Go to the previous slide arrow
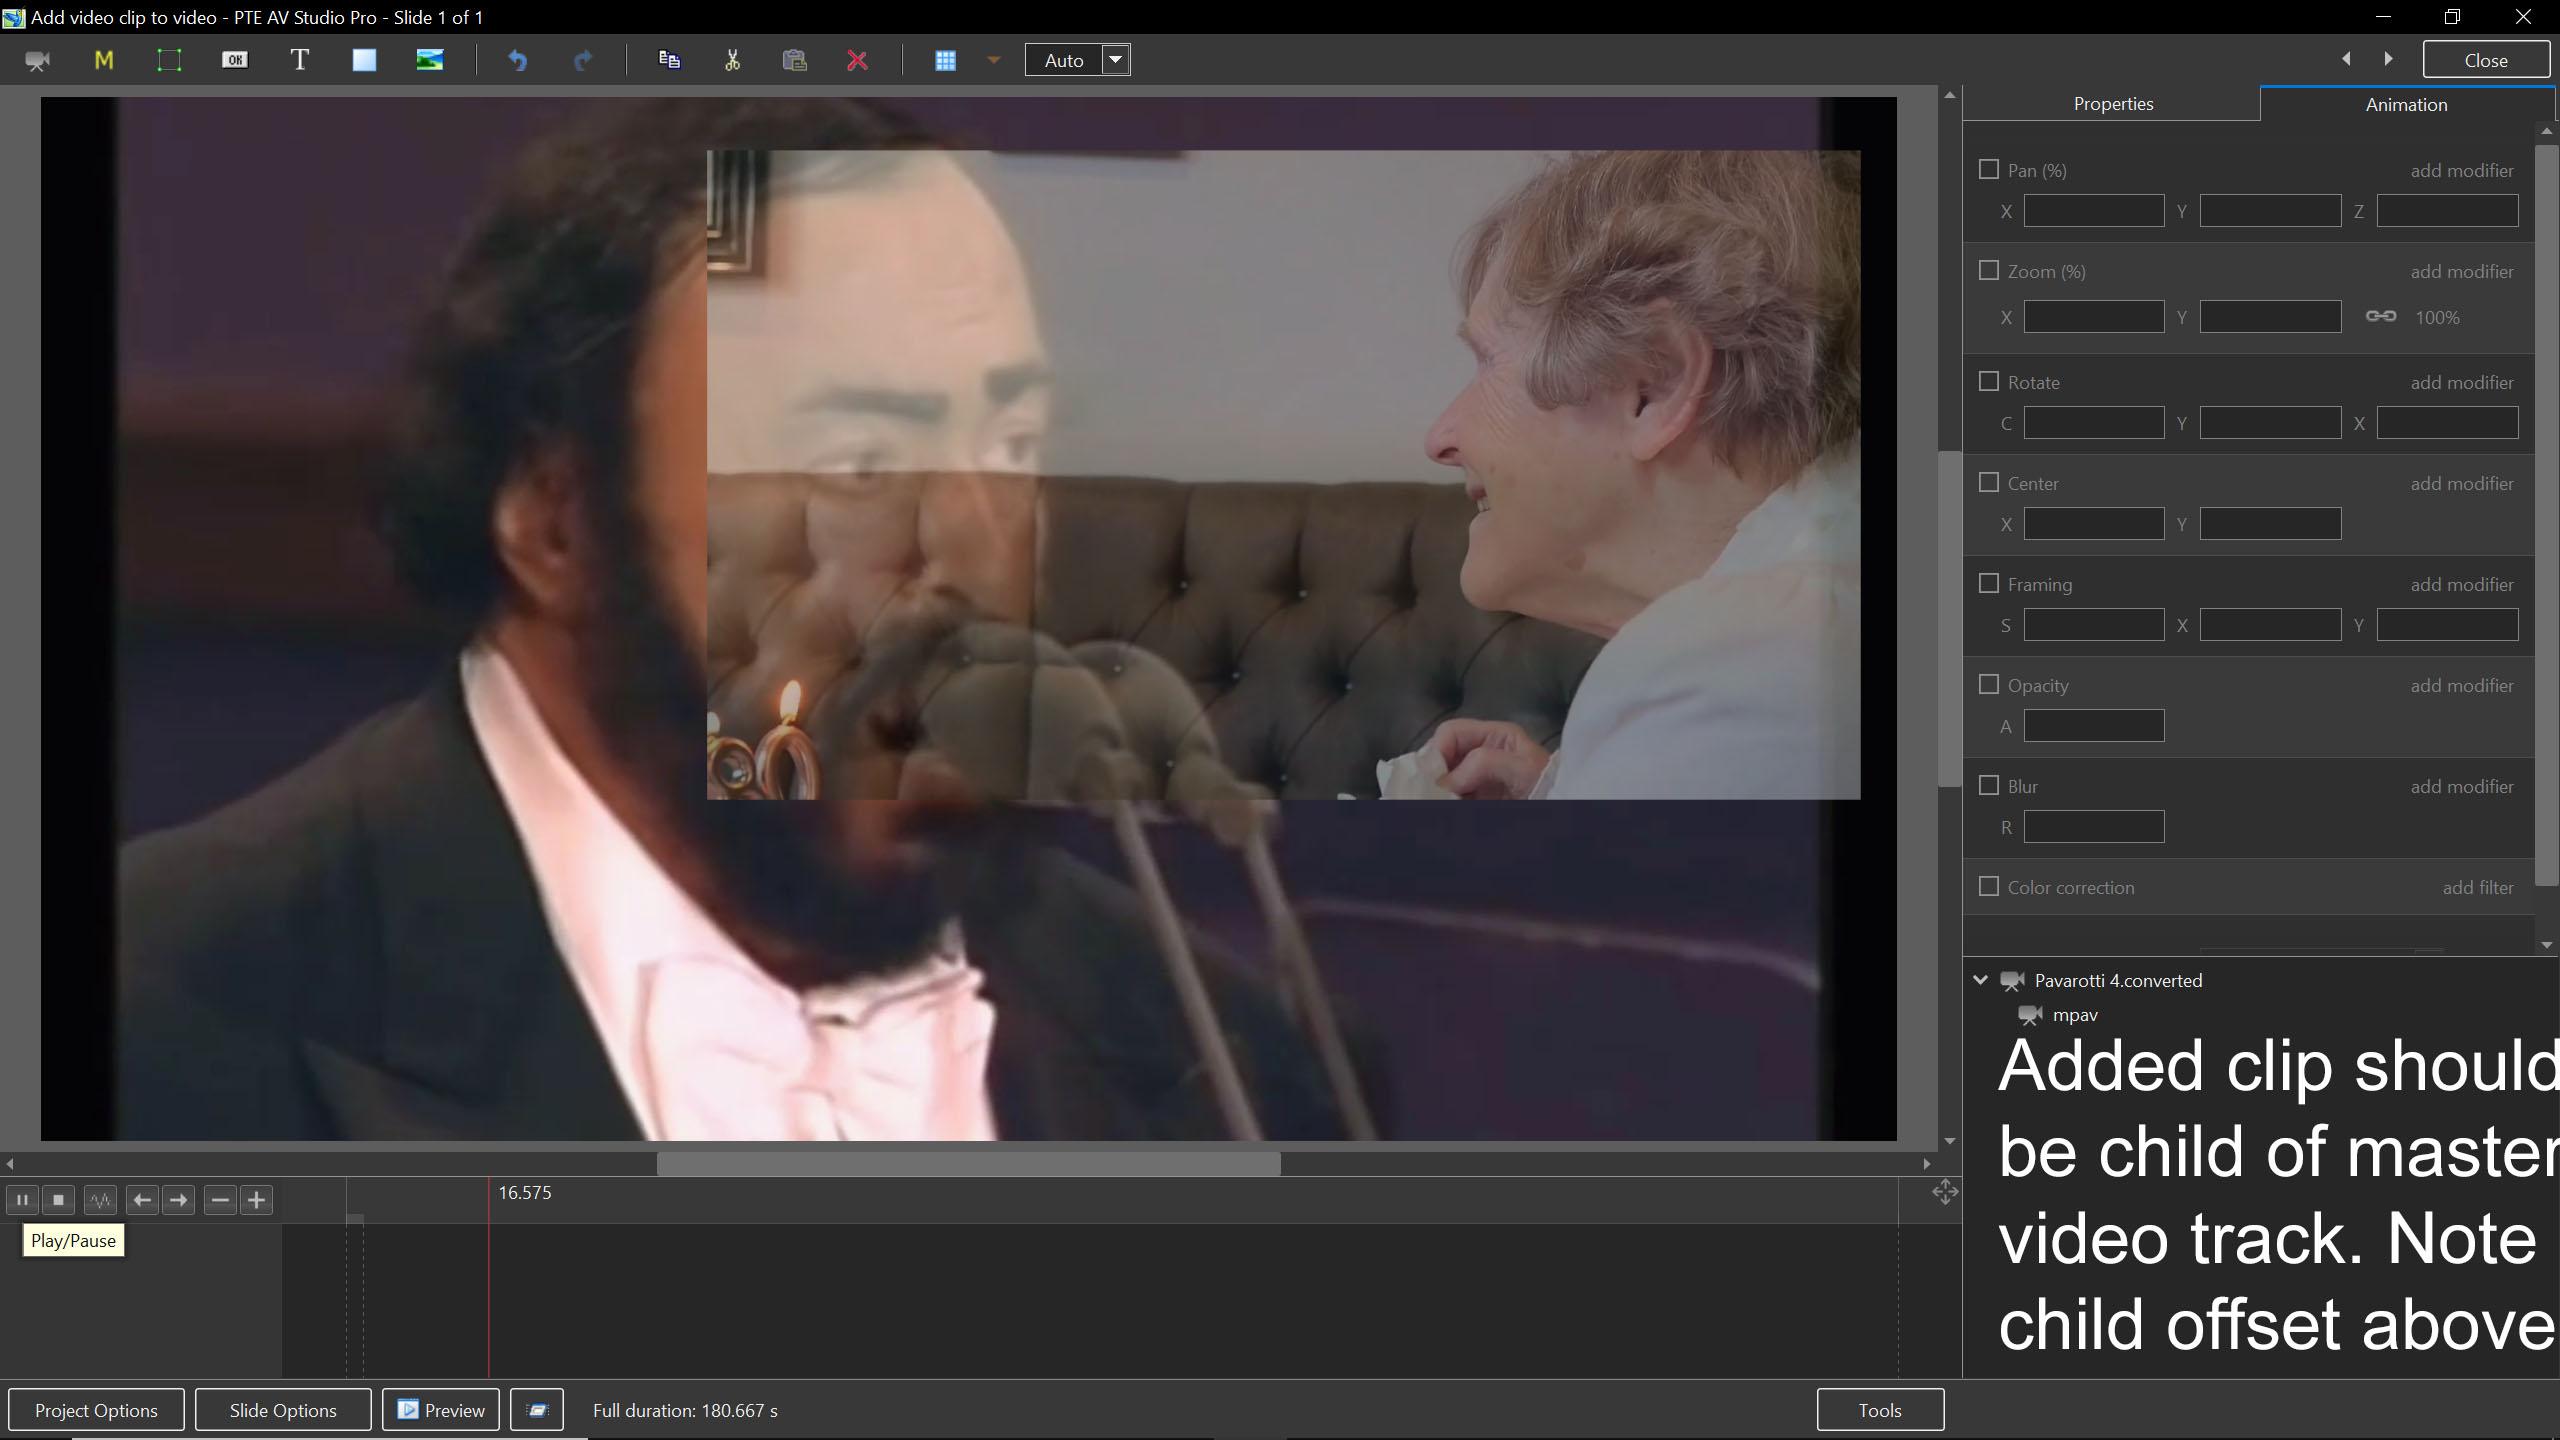 click(2346, 59)
